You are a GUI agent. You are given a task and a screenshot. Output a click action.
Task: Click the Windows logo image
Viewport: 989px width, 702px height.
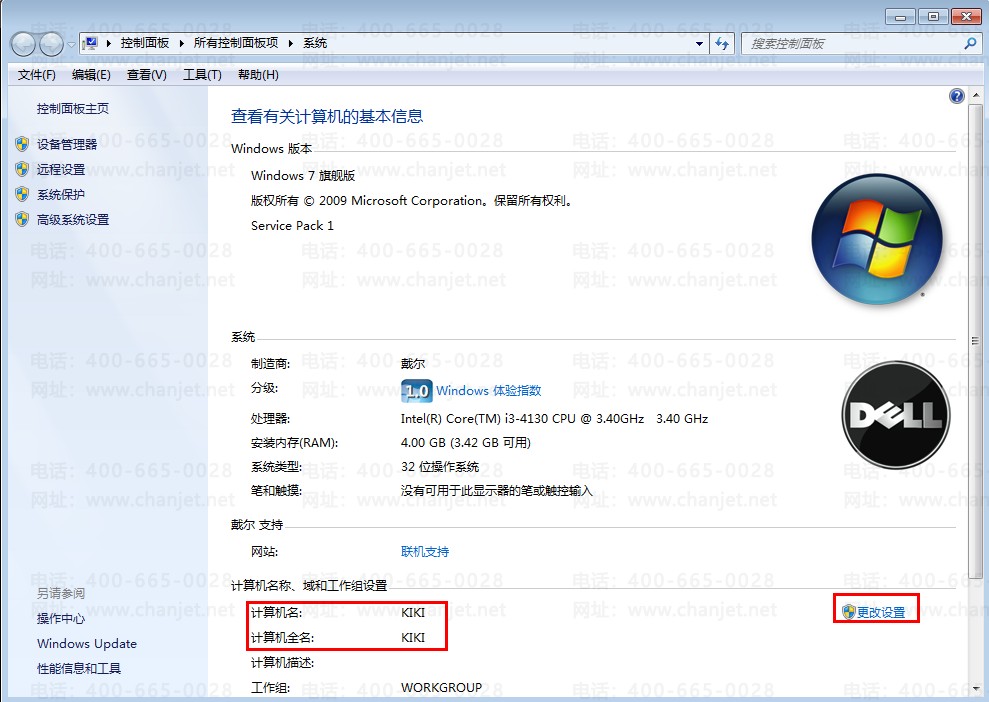coord(877,239)
